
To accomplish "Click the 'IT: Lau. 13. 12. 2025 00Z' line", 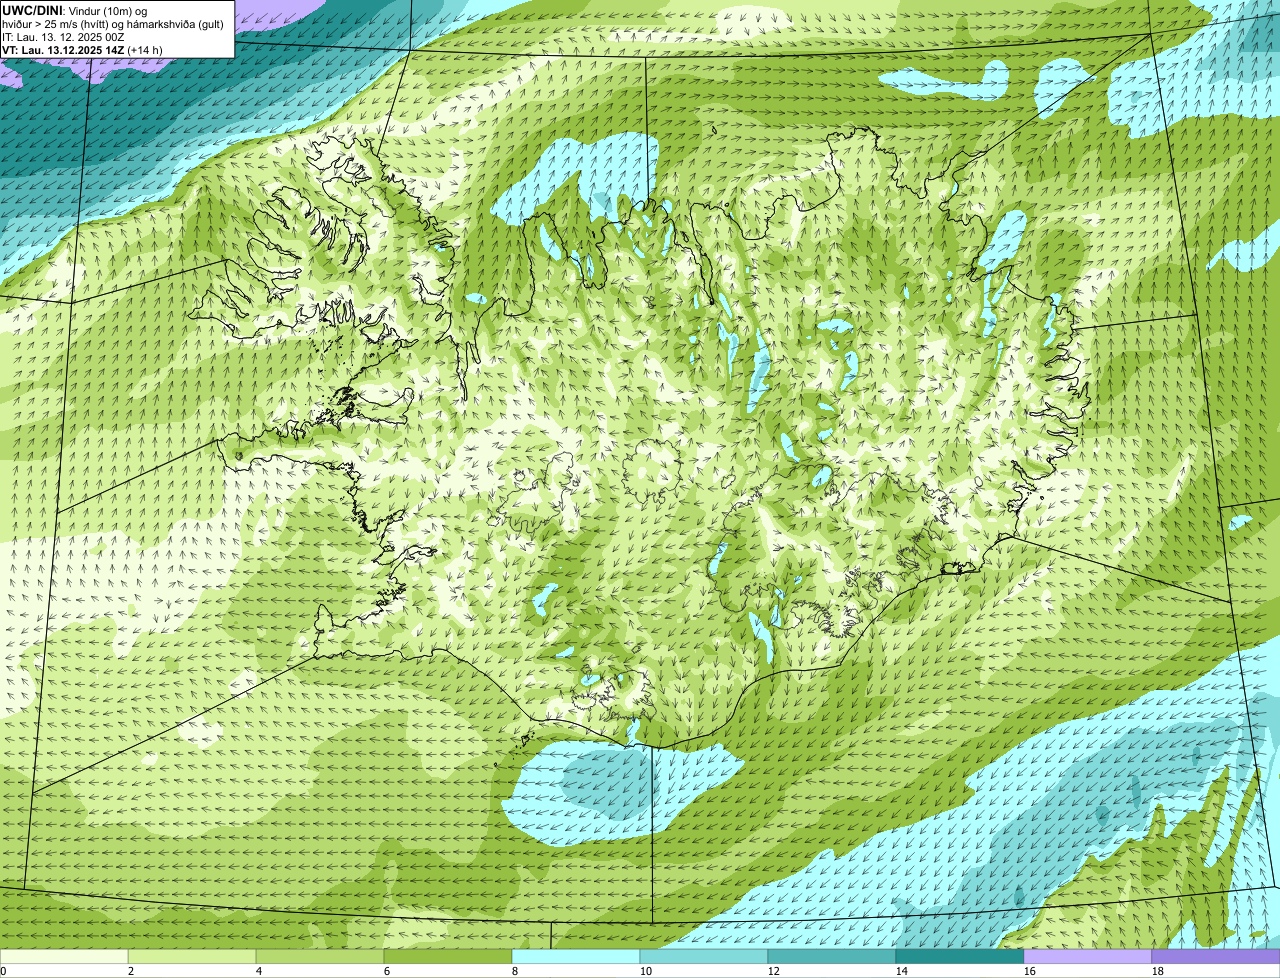I will pos(63,36).
